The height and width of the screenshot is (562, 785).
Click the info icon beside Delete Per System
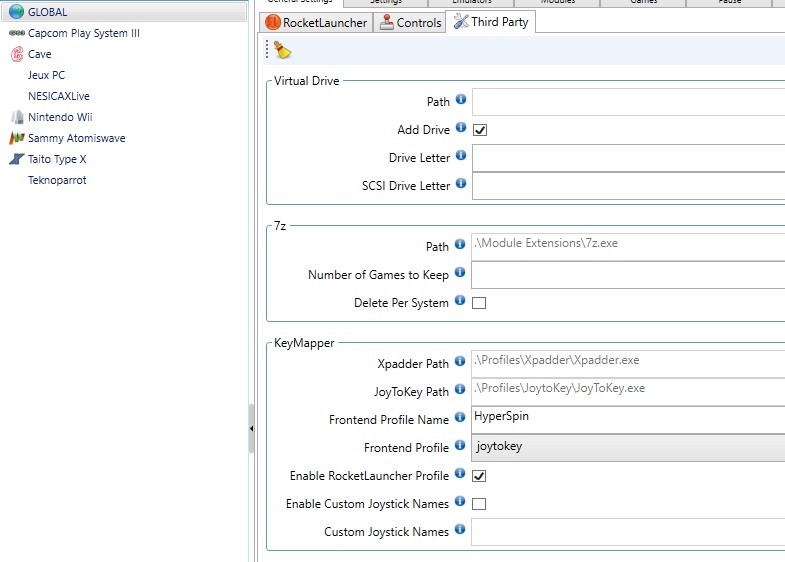coord(460,300)
